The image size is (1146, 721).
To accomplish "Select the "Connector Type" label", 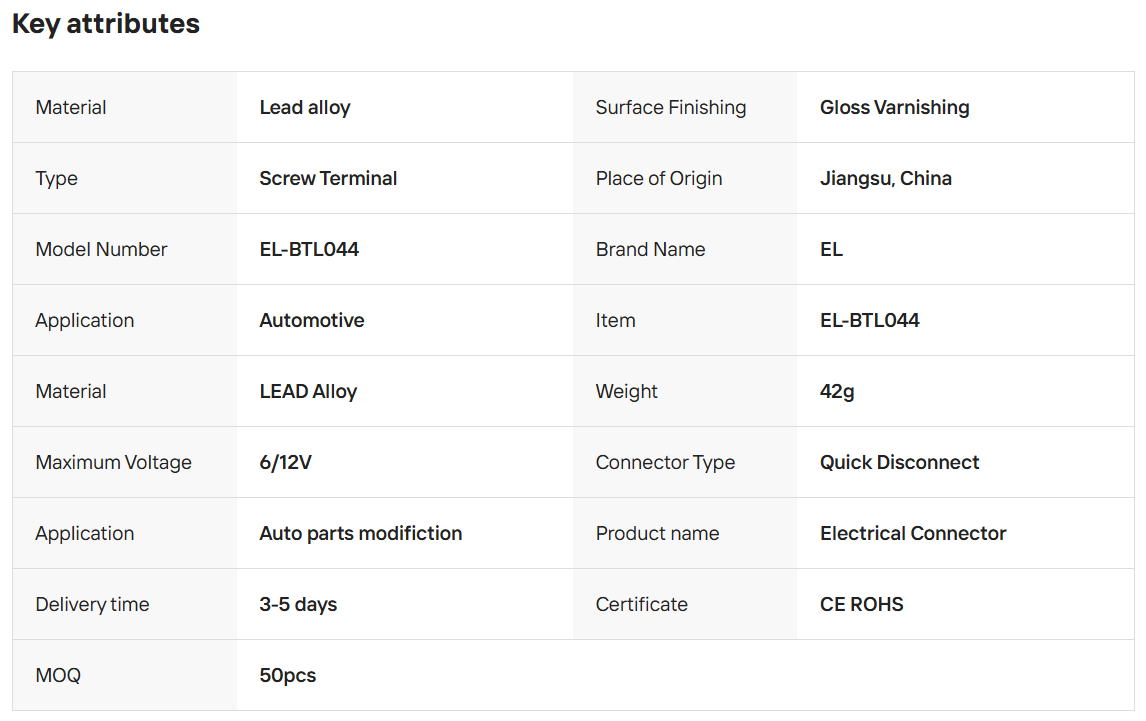I will [x=665, y=462].
